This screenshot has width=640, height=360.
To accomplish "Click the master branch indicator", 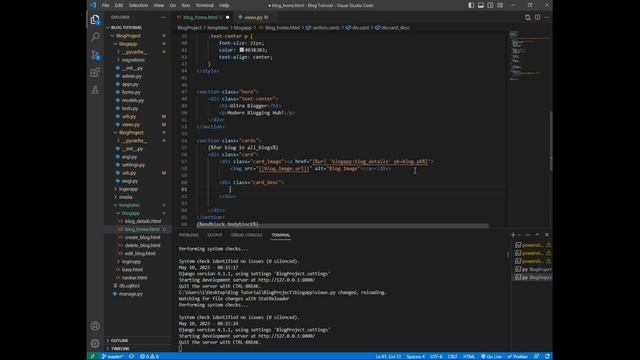I will click(x=112, y=356).
